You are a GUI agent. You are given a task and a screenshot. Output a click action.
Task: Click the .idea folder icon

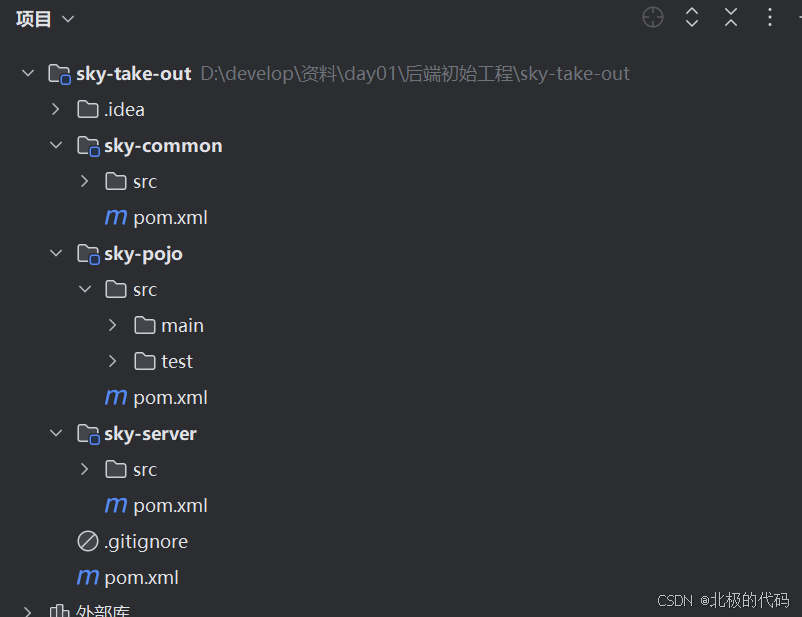[x=88, y=109]
